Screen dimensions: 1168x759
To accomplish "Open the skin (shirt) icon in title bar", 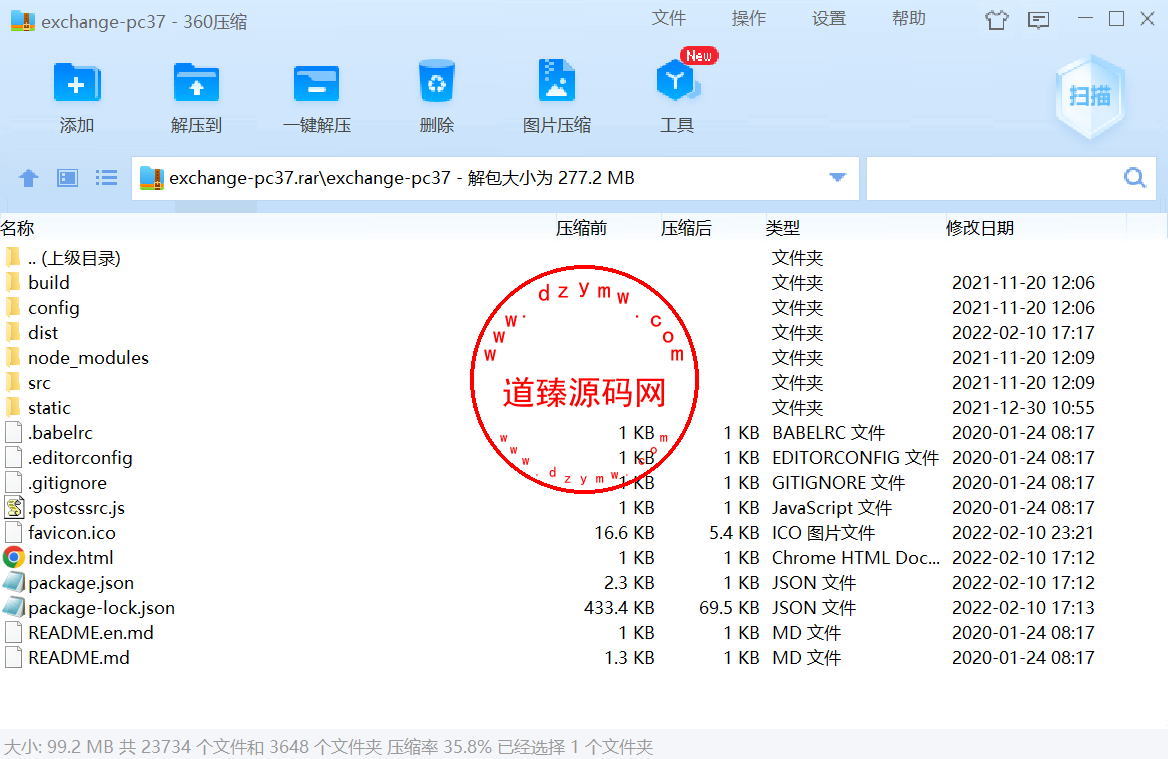I will coord(996,20).
